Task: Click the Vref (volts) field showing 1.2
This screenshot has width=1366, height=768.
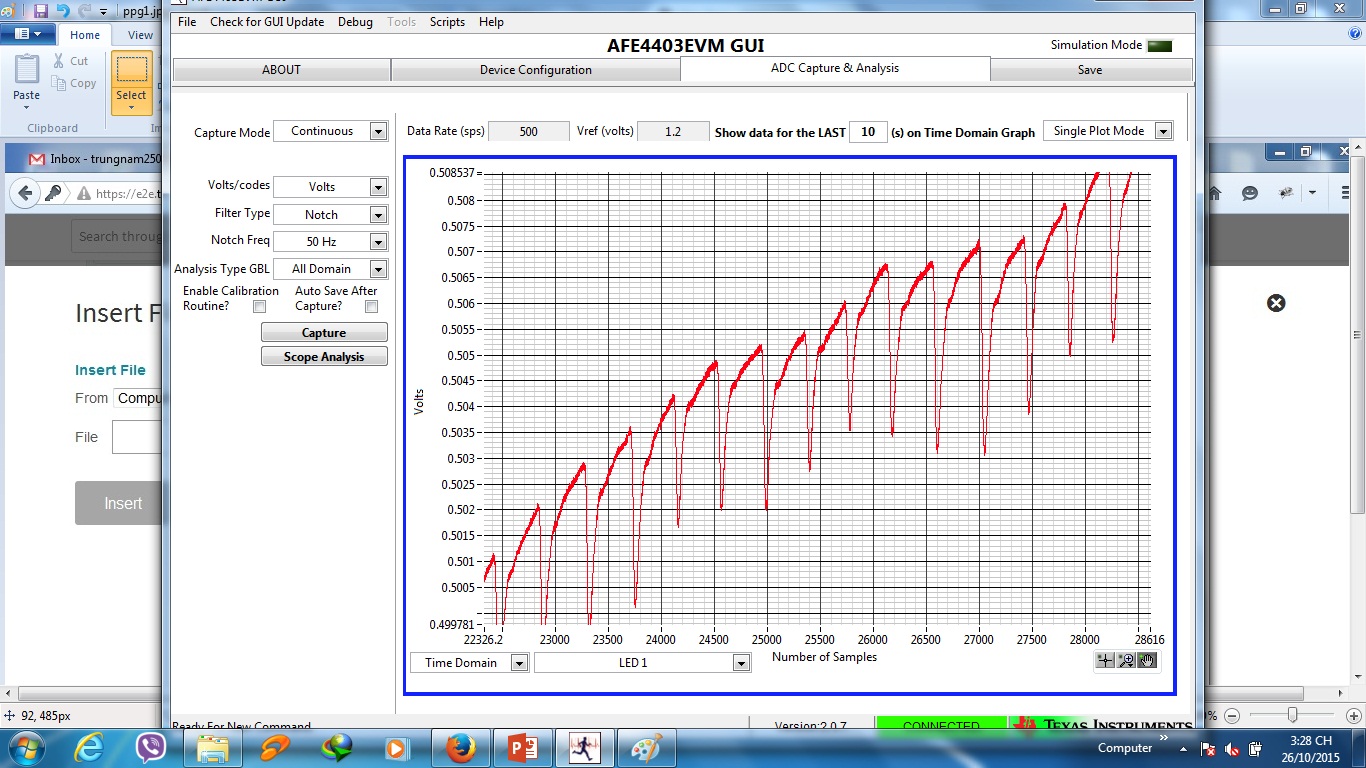Action: (673, 131)
